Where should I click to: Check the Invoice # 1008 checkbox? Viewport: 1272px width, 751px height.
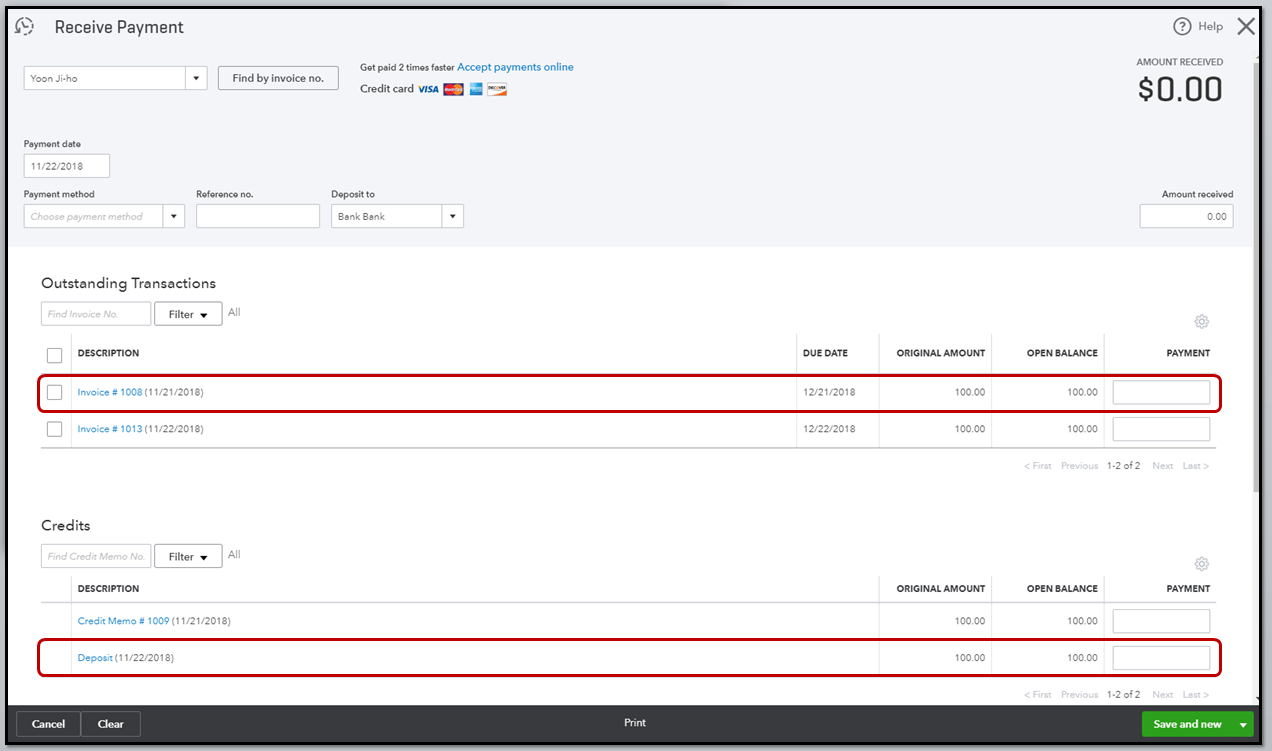[54, 392]
